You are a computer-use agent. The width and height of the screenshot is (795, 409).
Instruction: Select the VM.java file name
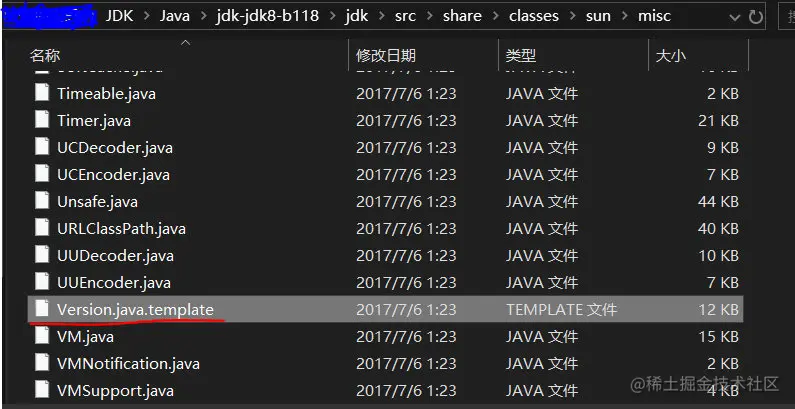click(85, 337)
